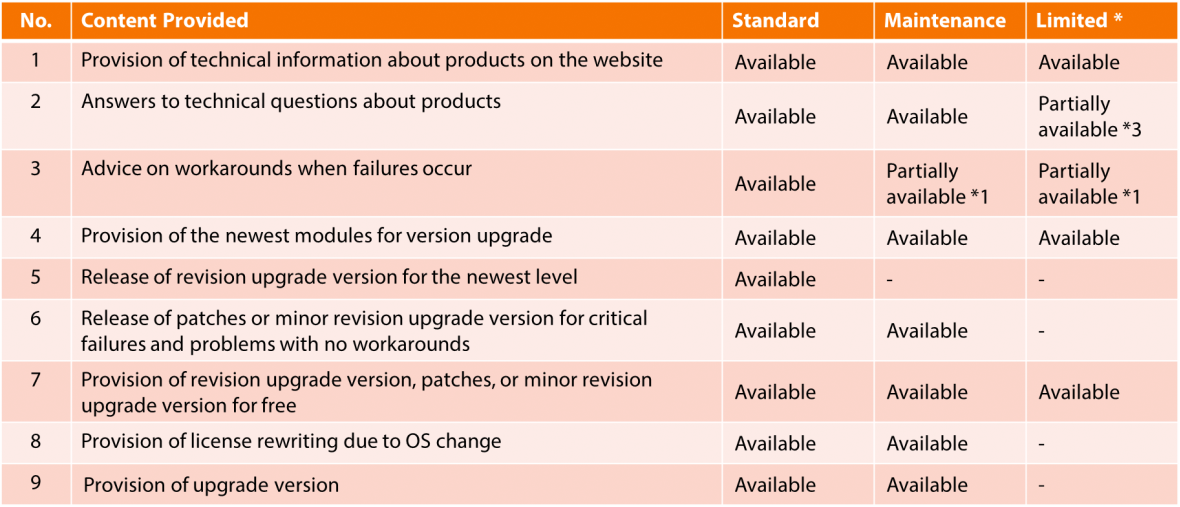The image size is (1180, 507).
Task: Click "Provision of upgrade version" in row 9
Action: click(211, 485)
